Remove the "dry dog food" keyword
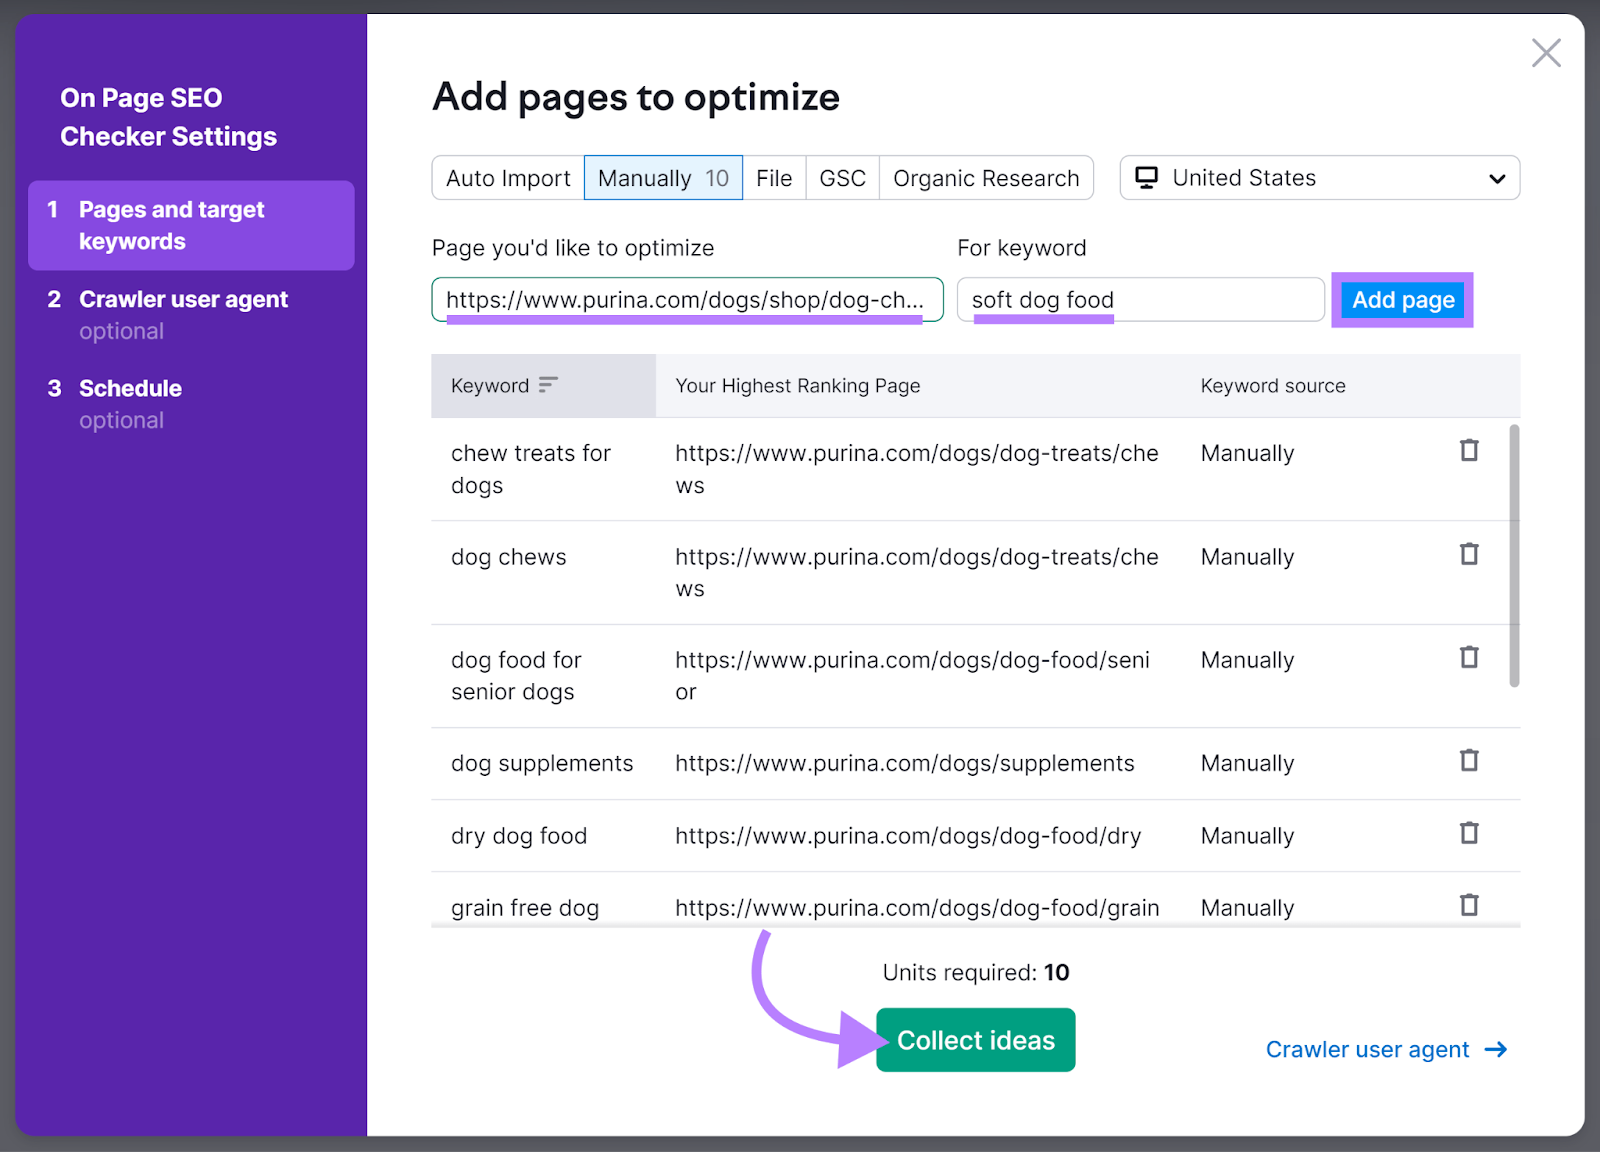 (1468, 832)
